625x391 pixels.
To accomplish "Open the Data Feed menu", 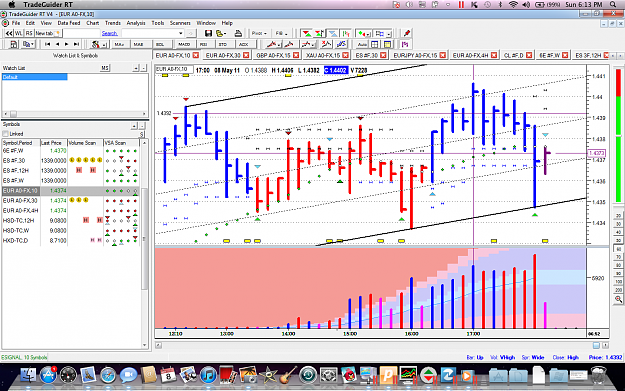I will [x=69, y=23].
